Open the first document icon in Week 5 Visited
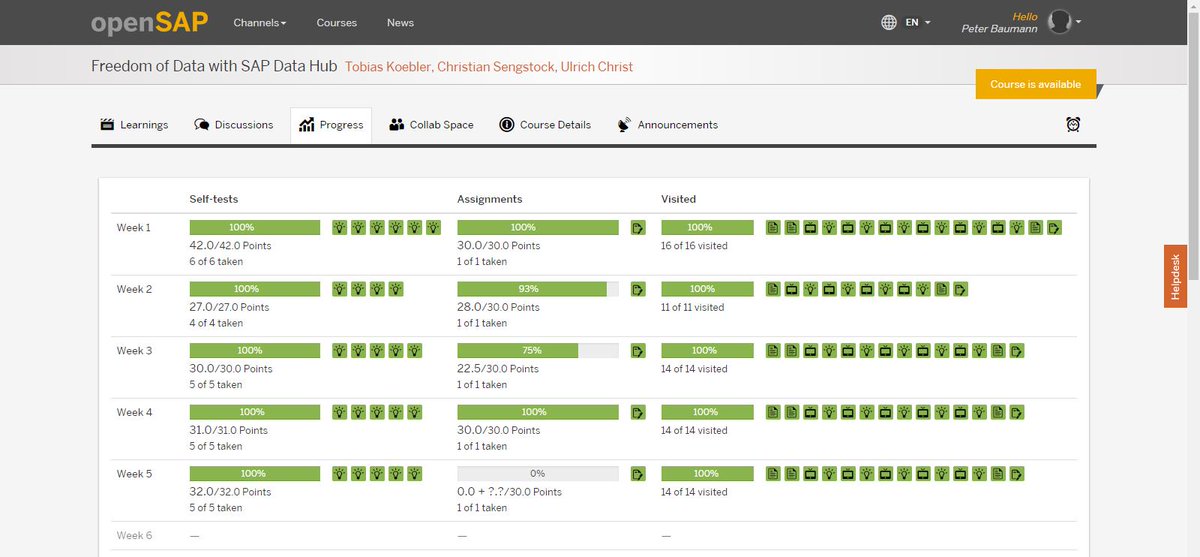 point(773,474)
